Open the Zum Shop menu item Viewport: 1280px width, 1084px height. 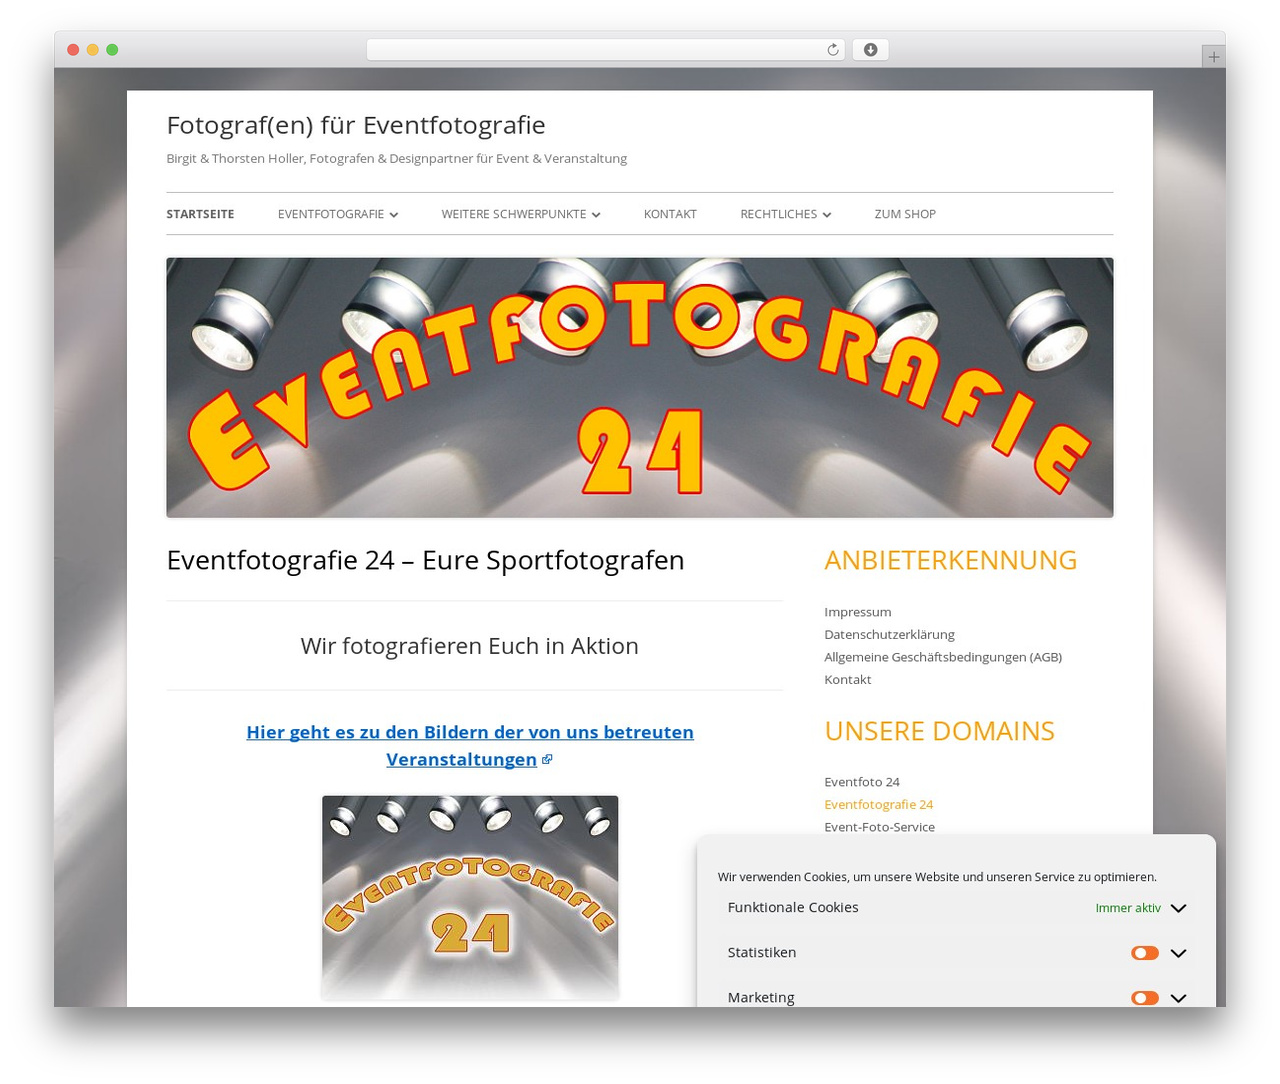pos(905,214)
